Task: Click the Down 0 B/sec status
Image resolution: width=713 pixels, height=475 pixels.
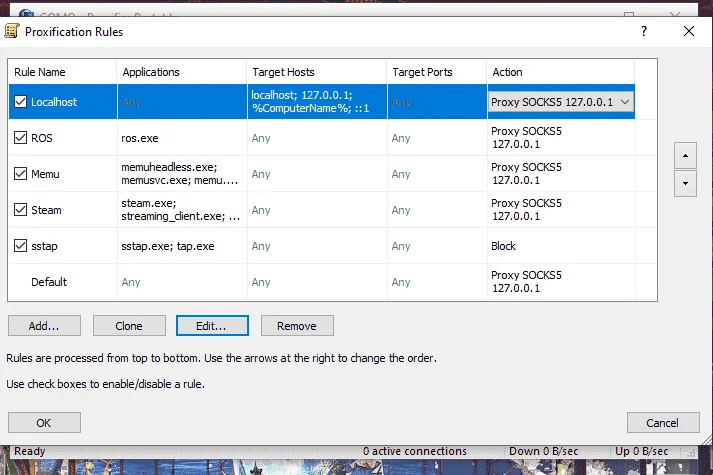Action: point(543,451)
